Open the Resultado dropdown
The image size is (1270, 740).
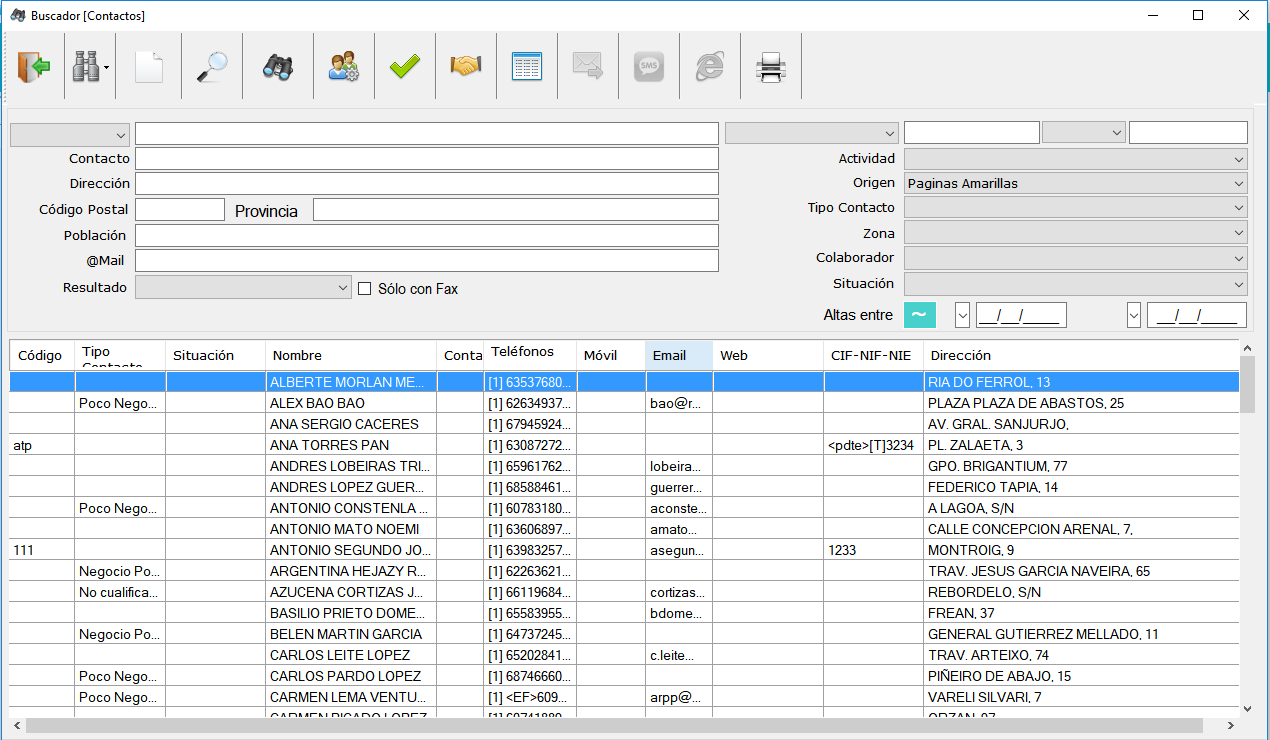click(x=243, y=287)
